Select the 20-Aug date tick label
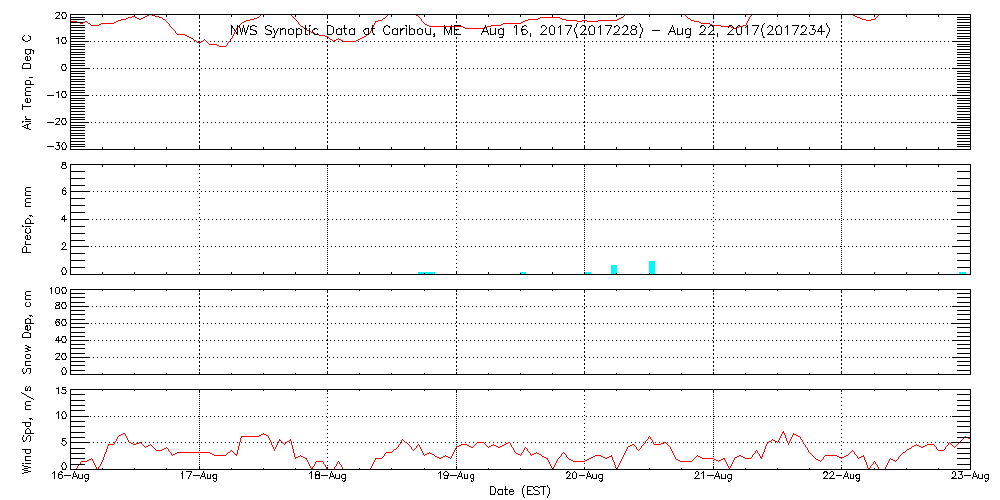This screenshot has width=1000, height=500. coord(584,478)
